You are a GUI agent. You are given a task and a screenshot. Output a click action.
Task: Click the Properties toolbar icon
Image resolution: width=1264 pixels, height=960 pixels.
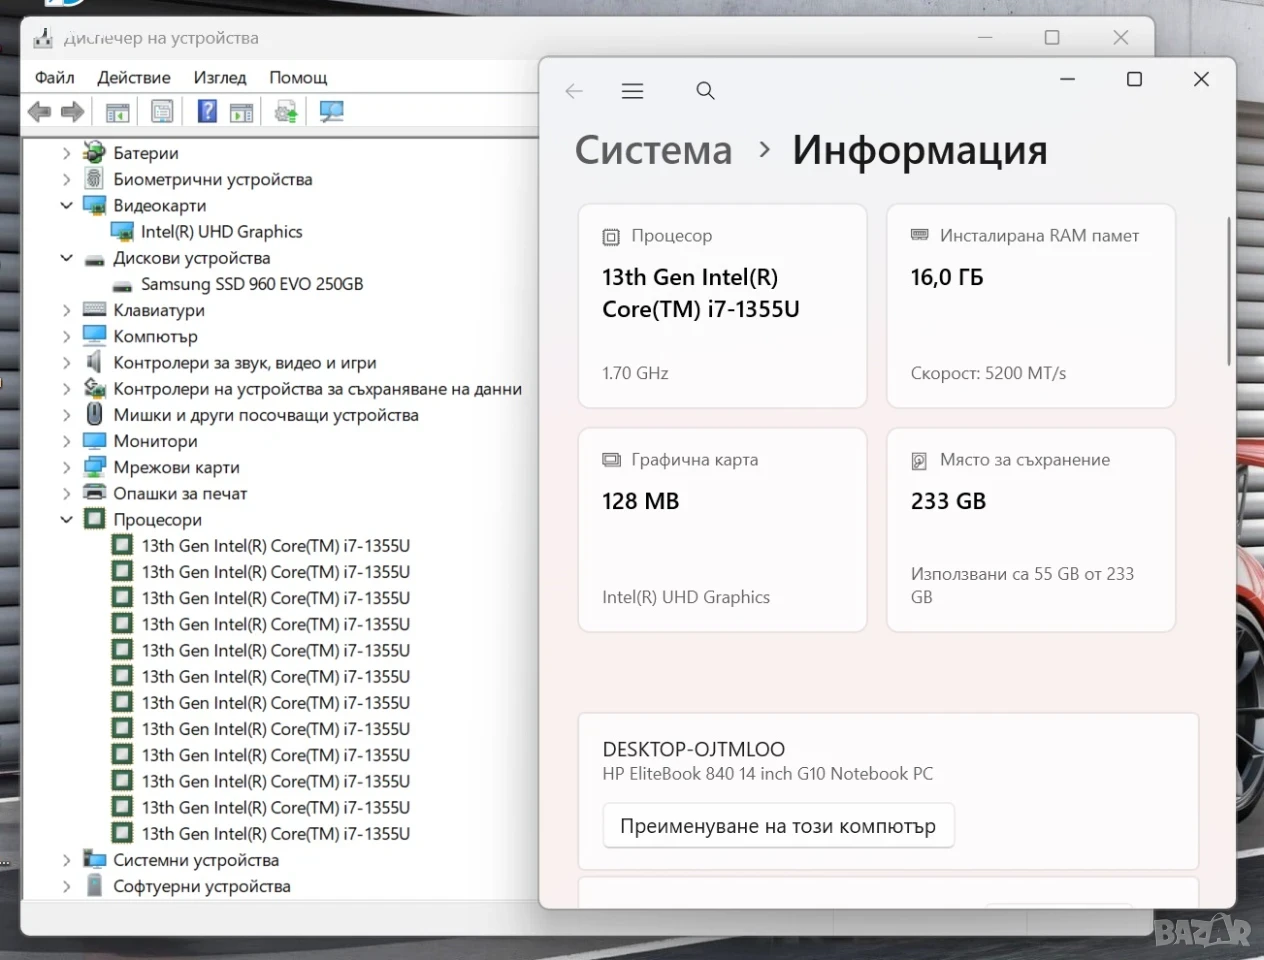(x=162, y=112)
